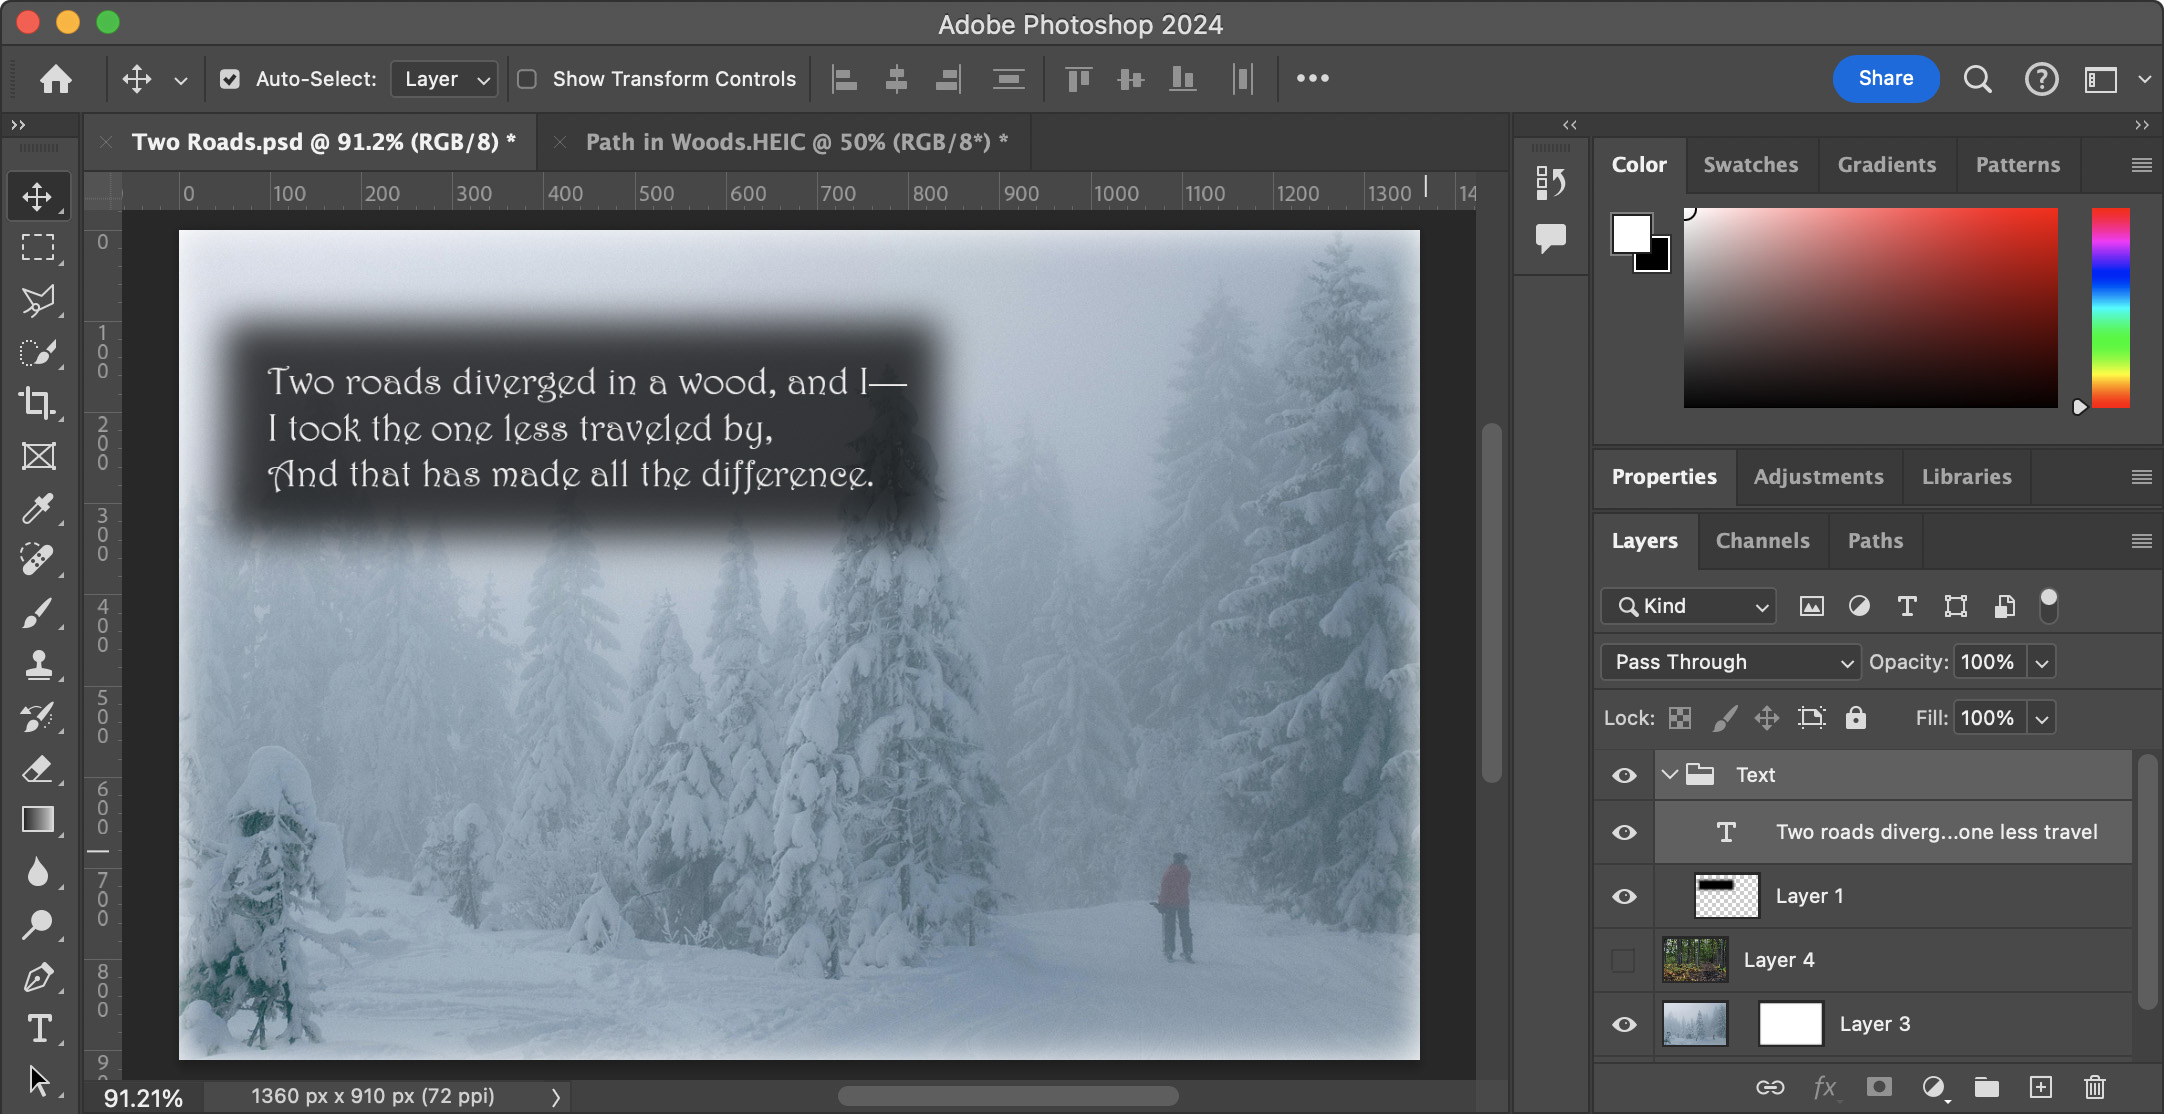Viewport: 2164px width, 1114px height.
Task: Open layer style fx menu
Action: click(1825, 1087)
